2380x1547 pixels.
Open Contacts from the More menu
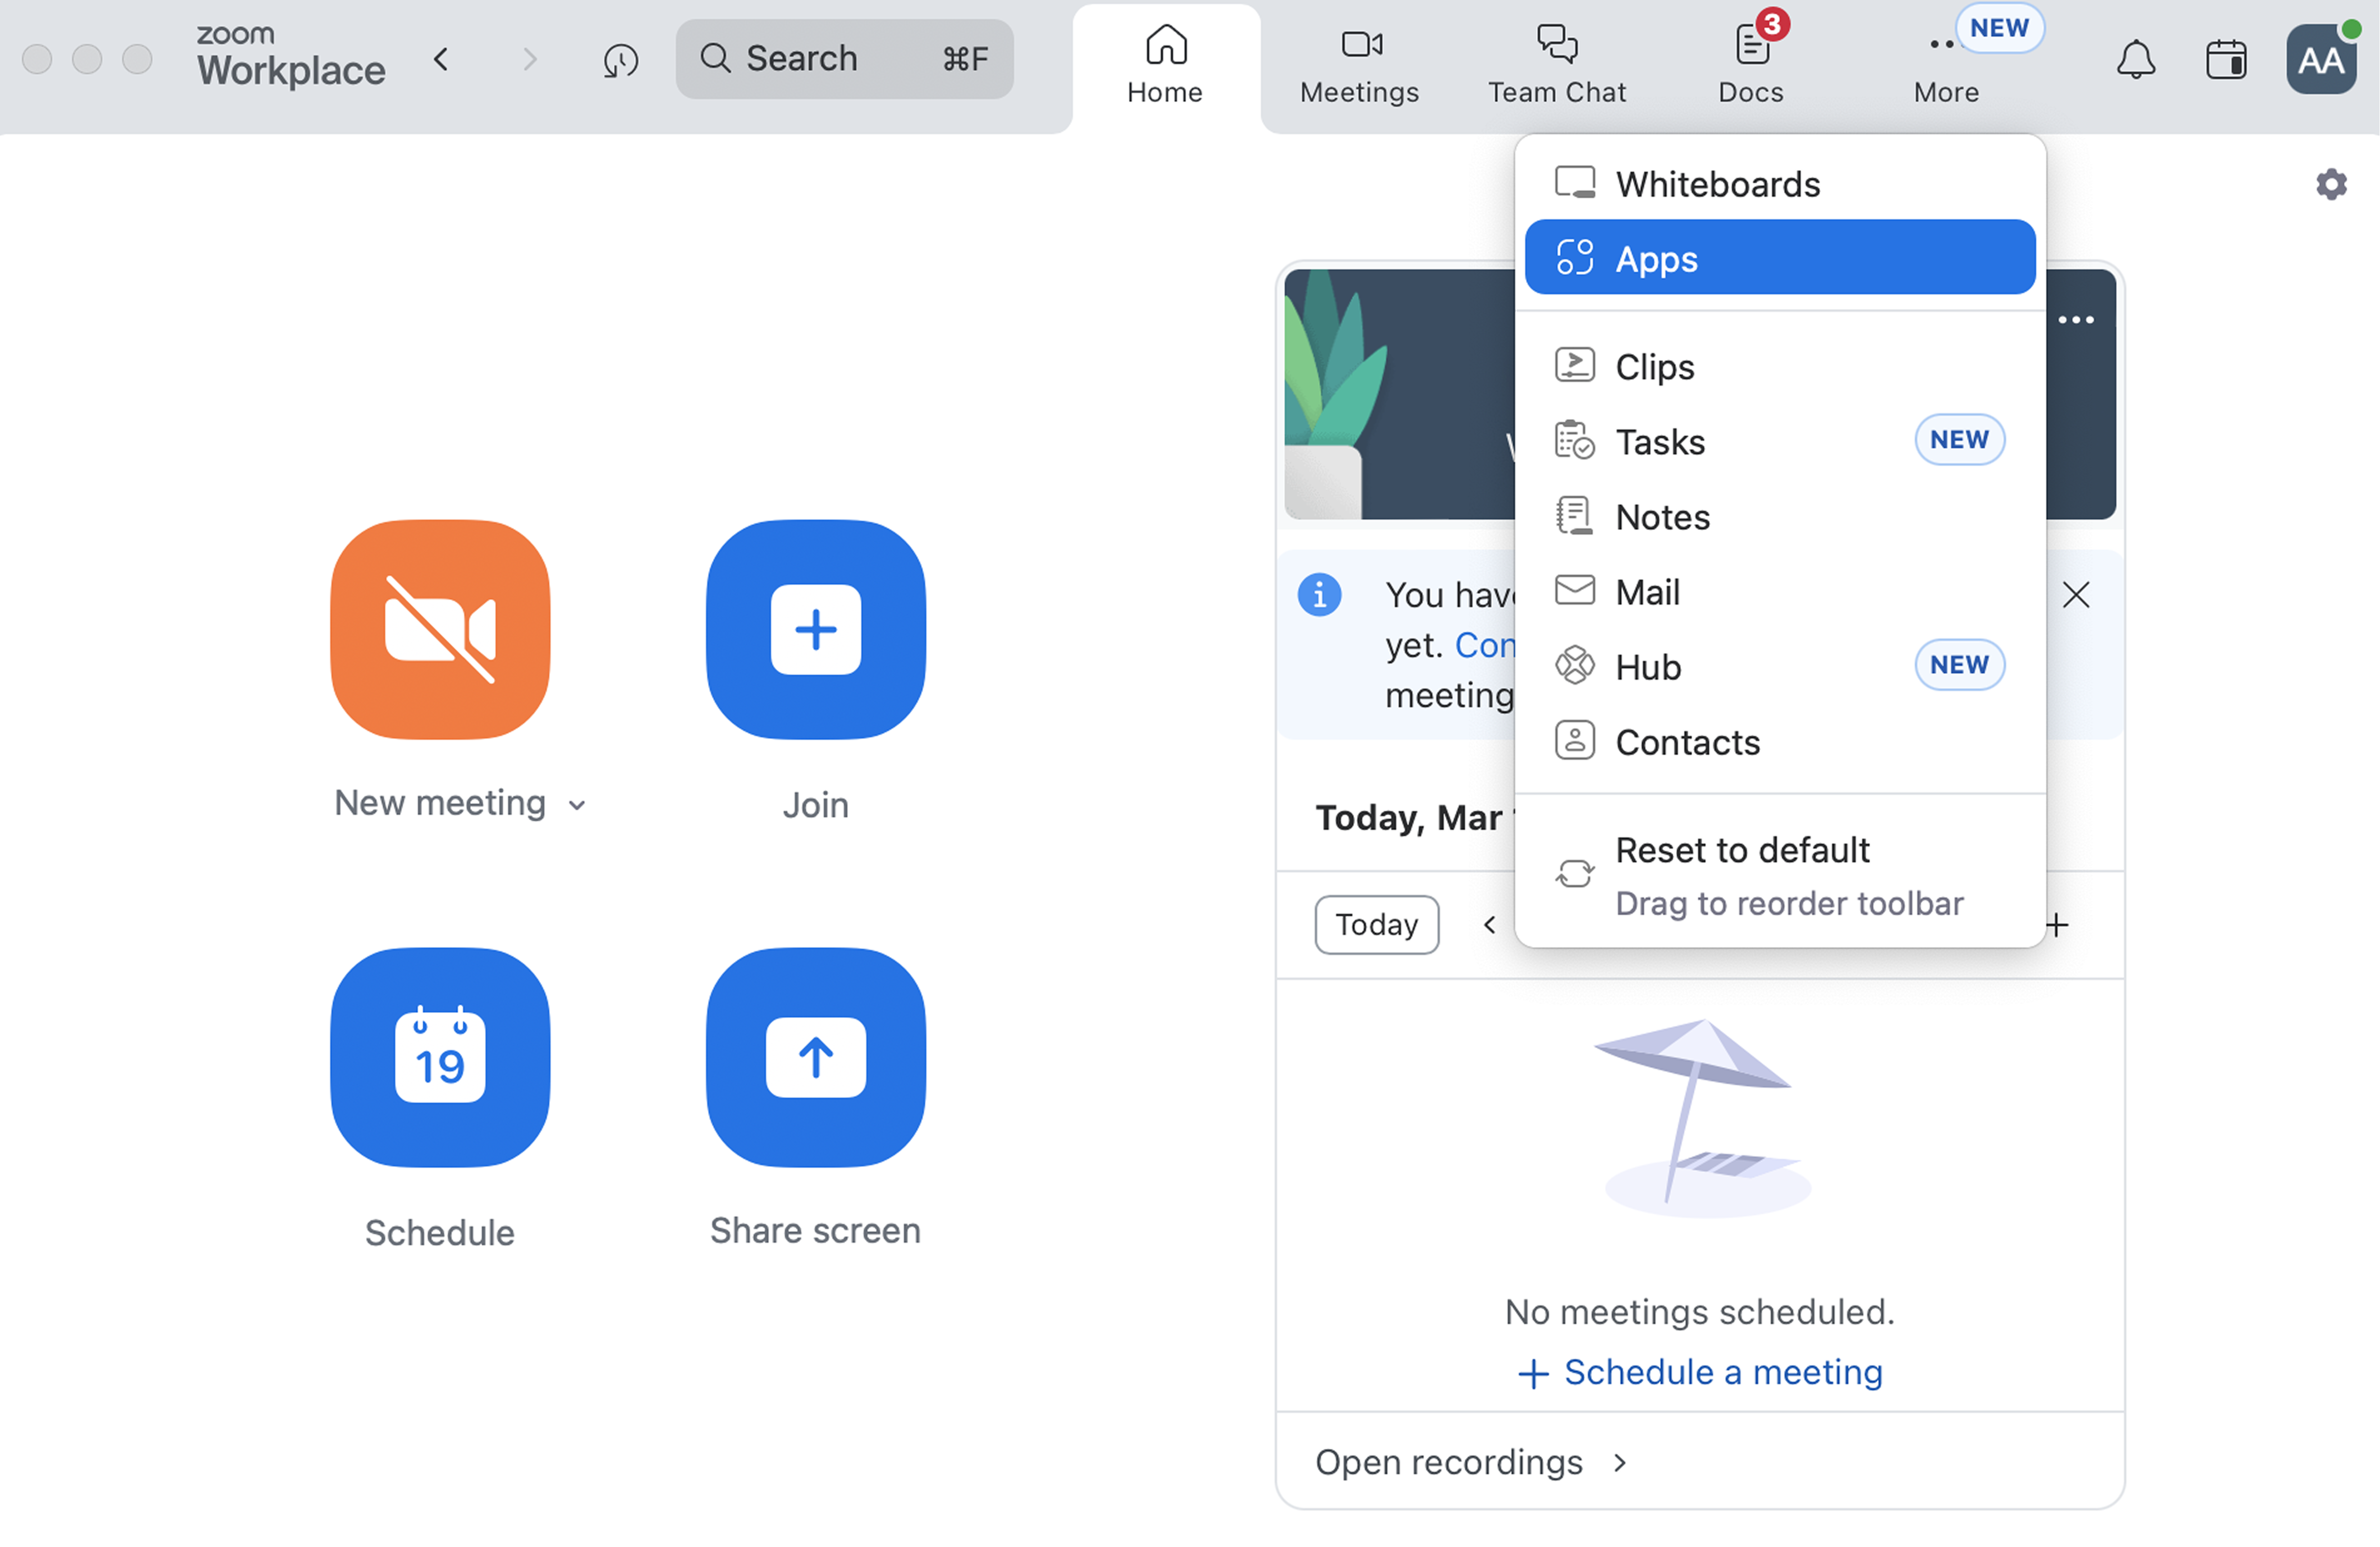[x=1780, y=741]
